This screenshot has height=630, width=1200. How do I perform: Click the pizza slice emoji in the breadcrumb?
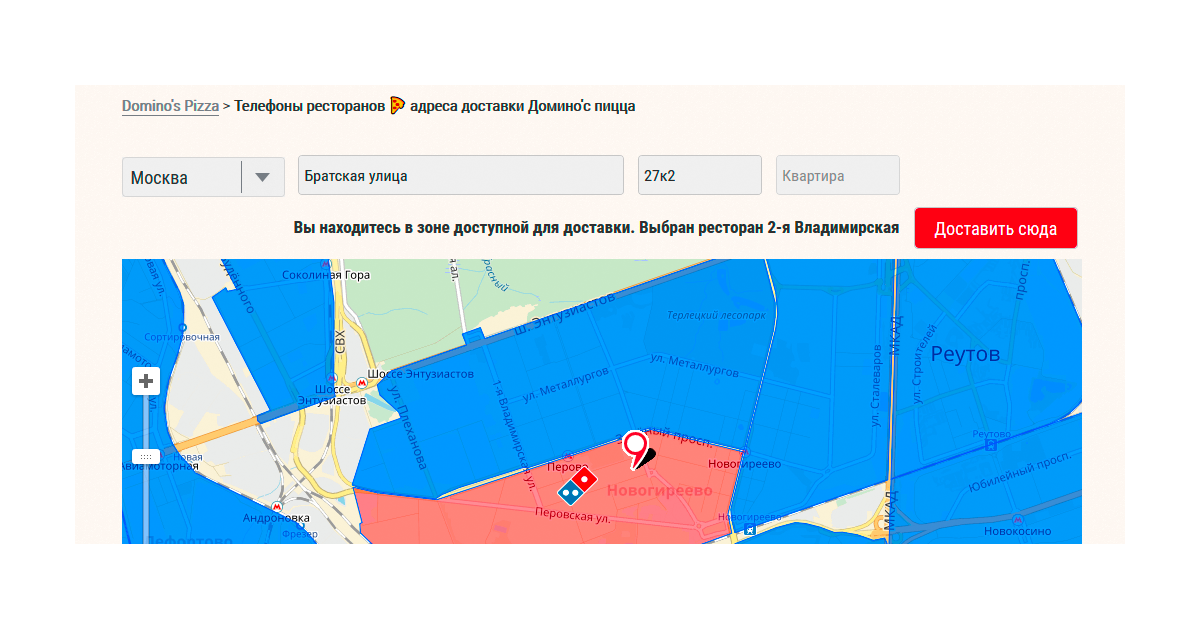point(398,105)
